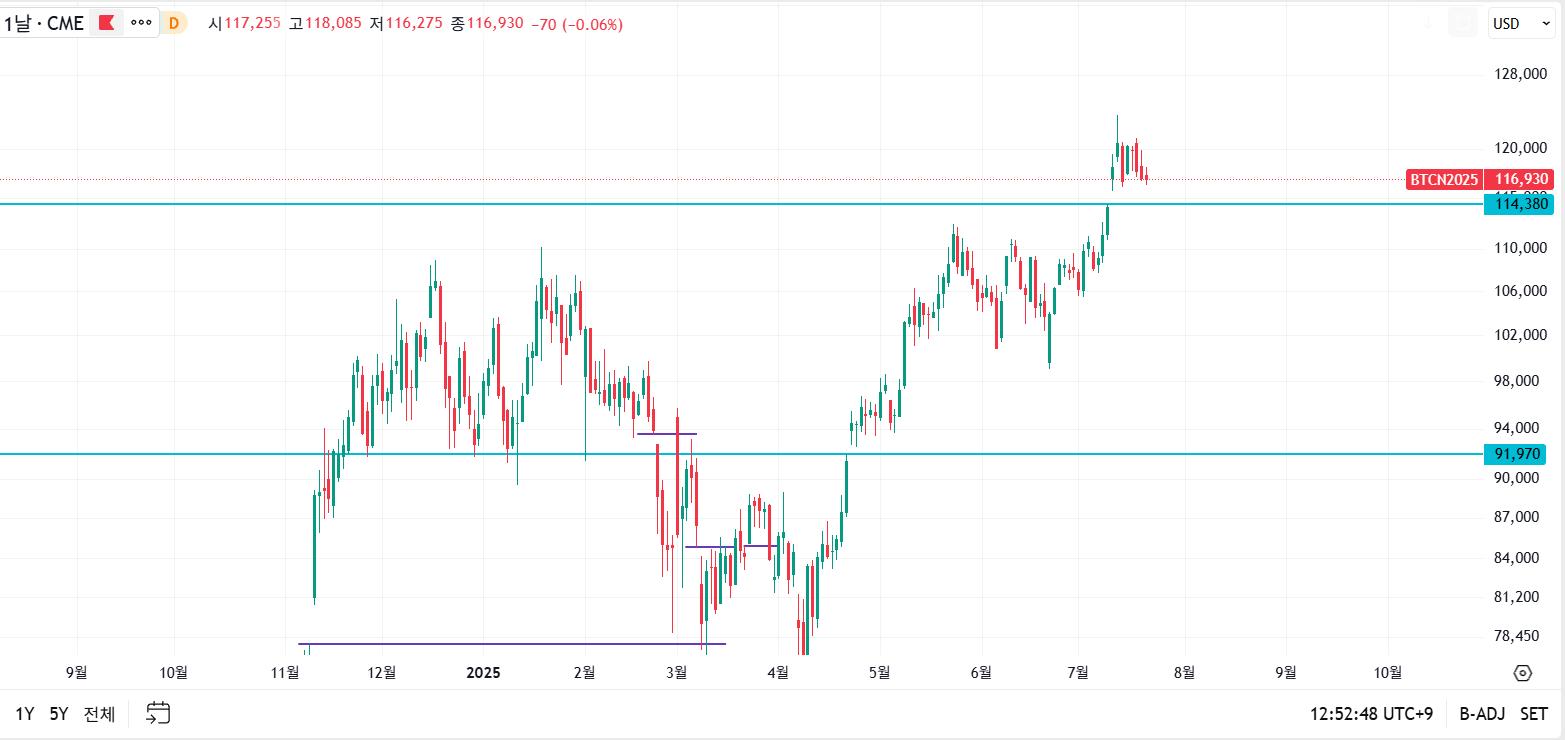The height and width of the screenshot is (740, 1565).
Task: Click the 4월 label on the time axis
Action: coord(777,672)
